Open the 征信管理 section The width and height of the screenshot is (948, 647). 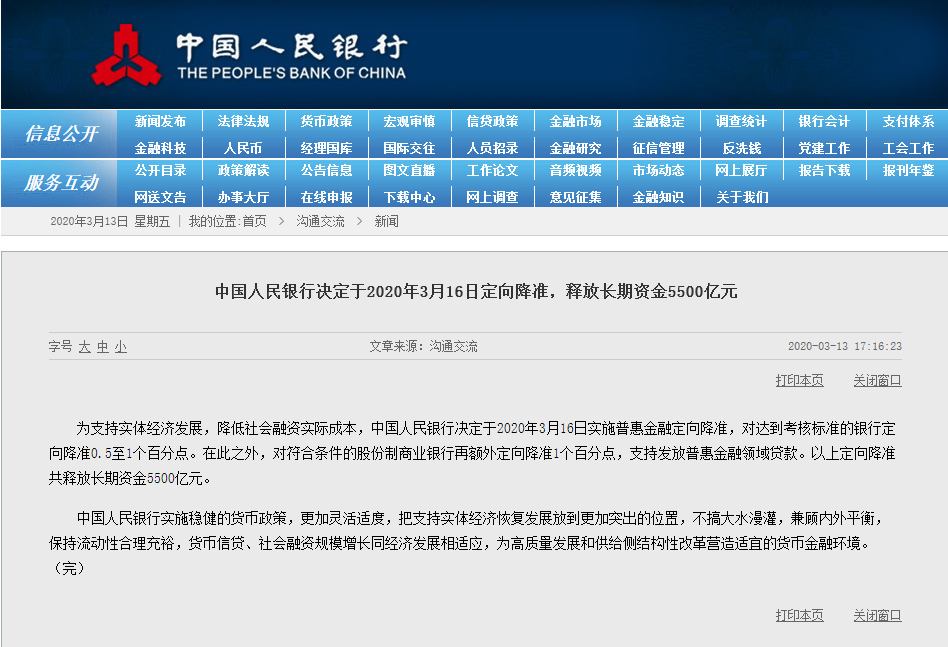point(660,146)
